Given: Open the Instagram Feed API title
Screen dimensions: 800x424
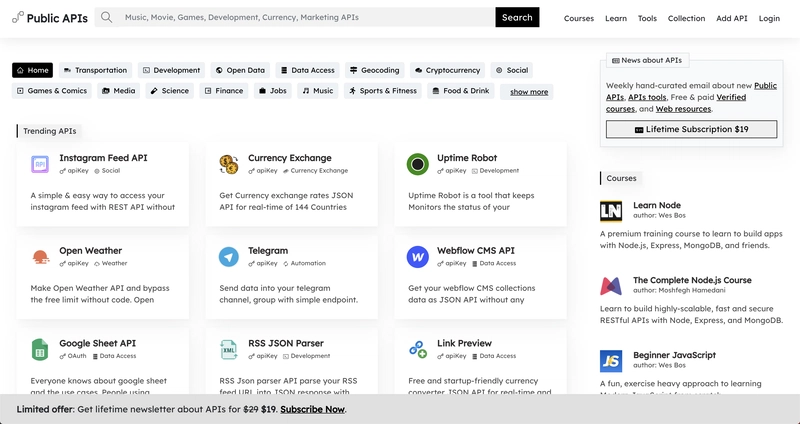Looking at the screenshot, I should coord(103,158).
